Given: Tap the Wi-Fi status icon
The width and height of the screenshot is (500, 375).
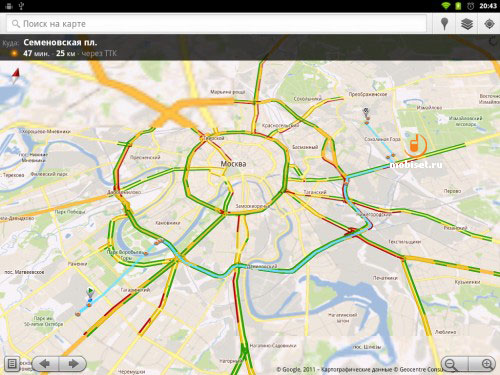Looking at the screenshot, I should pyautogui.click(x=445, y=6).
